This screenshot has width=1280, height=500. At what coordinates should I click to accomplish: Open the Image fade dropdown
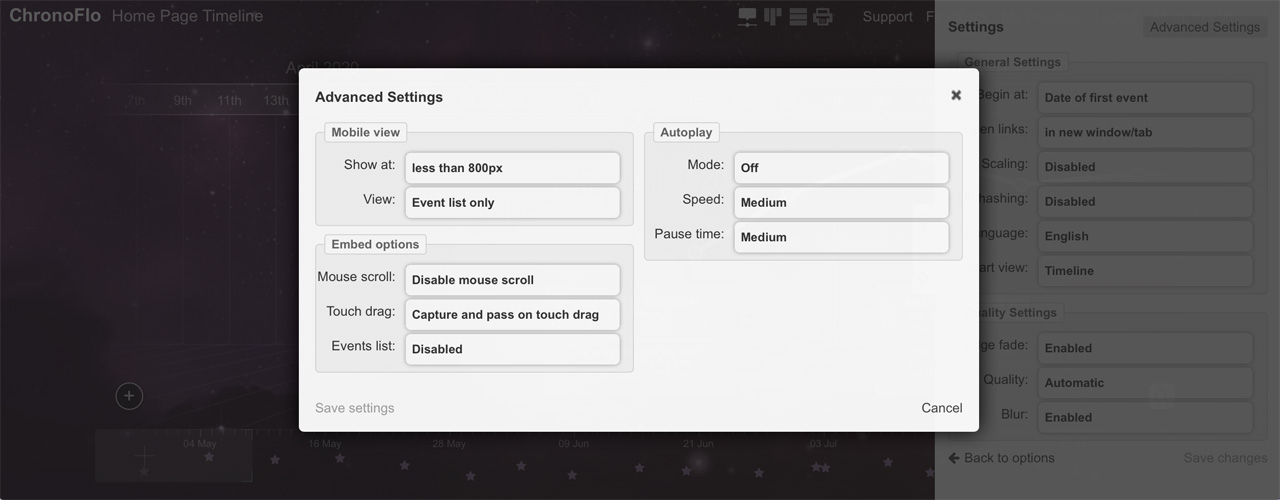click(x=1145, y=348)
